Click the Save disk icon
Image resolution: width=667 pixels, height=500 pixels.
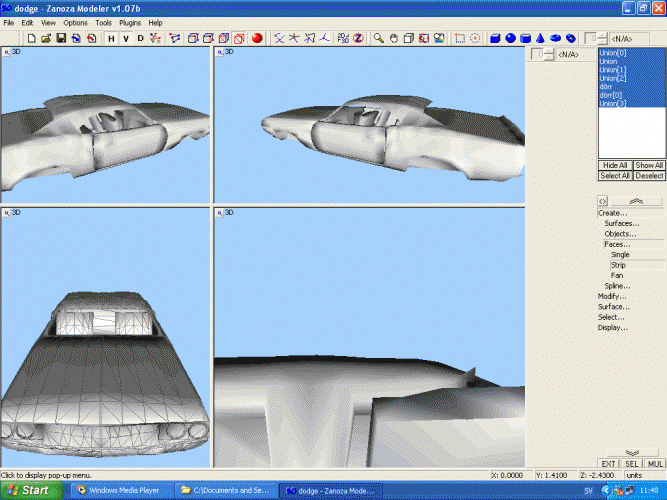pyautogui.click(x=61, y=38)
